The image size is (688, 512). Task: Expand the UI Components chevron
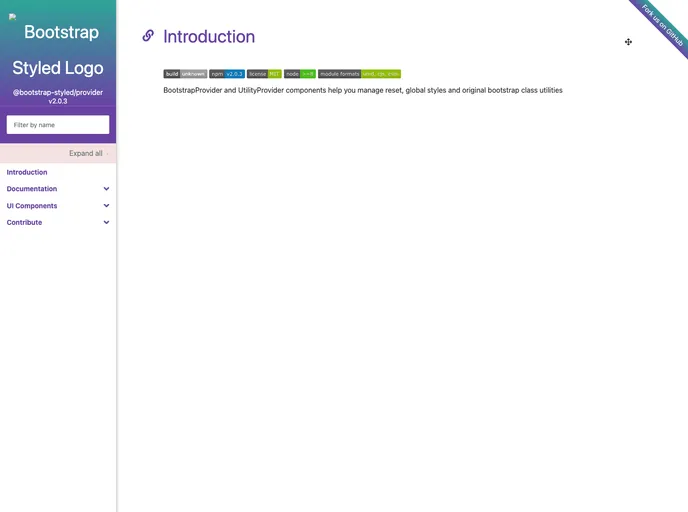pyautogui.click(x=106, y=205)
